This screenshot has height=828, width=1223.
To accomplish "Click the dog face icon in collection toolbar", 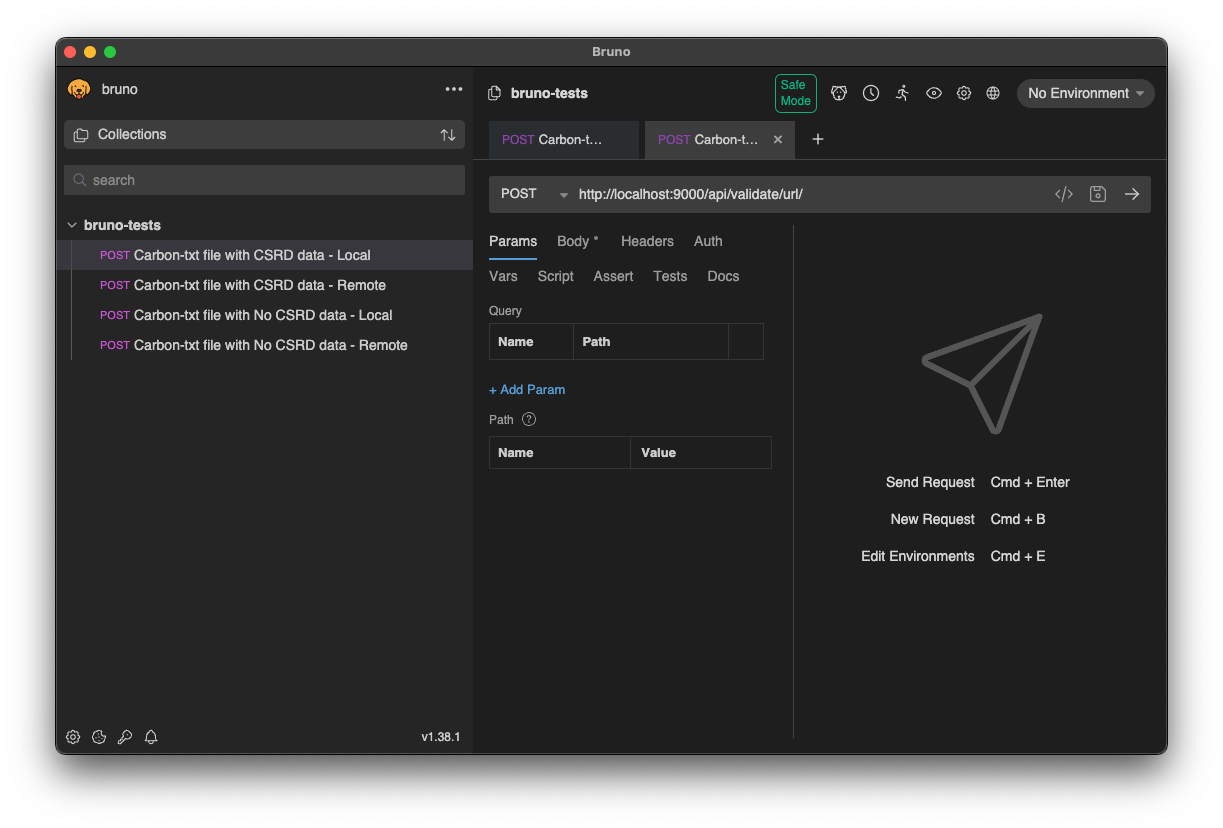I will point(839,93).
